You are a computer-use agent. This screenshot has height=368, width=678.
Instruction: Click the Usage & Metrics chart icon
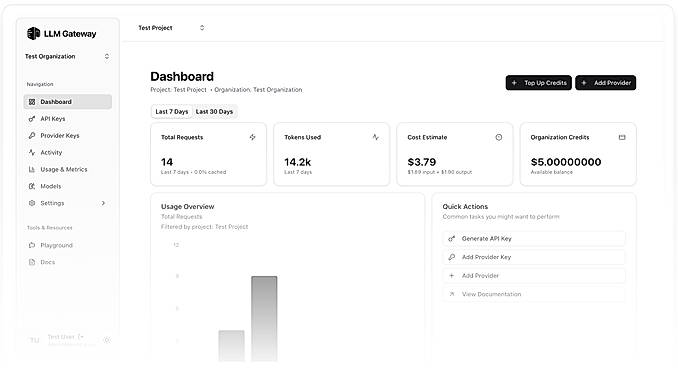coord(32,170)
